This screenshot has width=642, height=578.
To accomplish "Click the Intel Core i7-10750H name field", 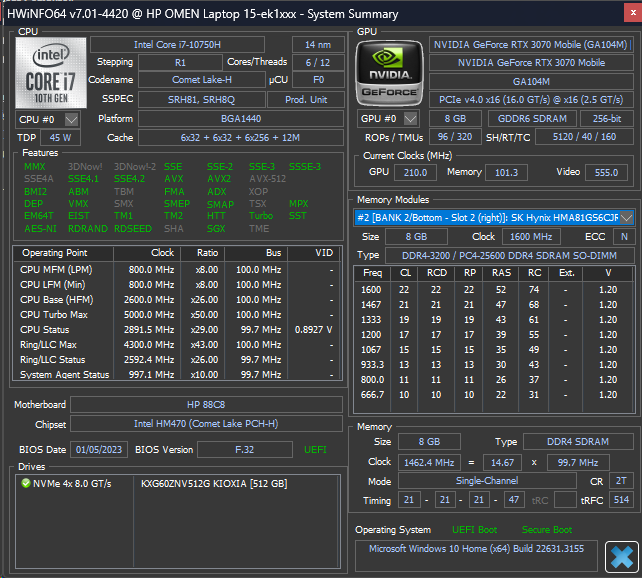I will [177, 45].
